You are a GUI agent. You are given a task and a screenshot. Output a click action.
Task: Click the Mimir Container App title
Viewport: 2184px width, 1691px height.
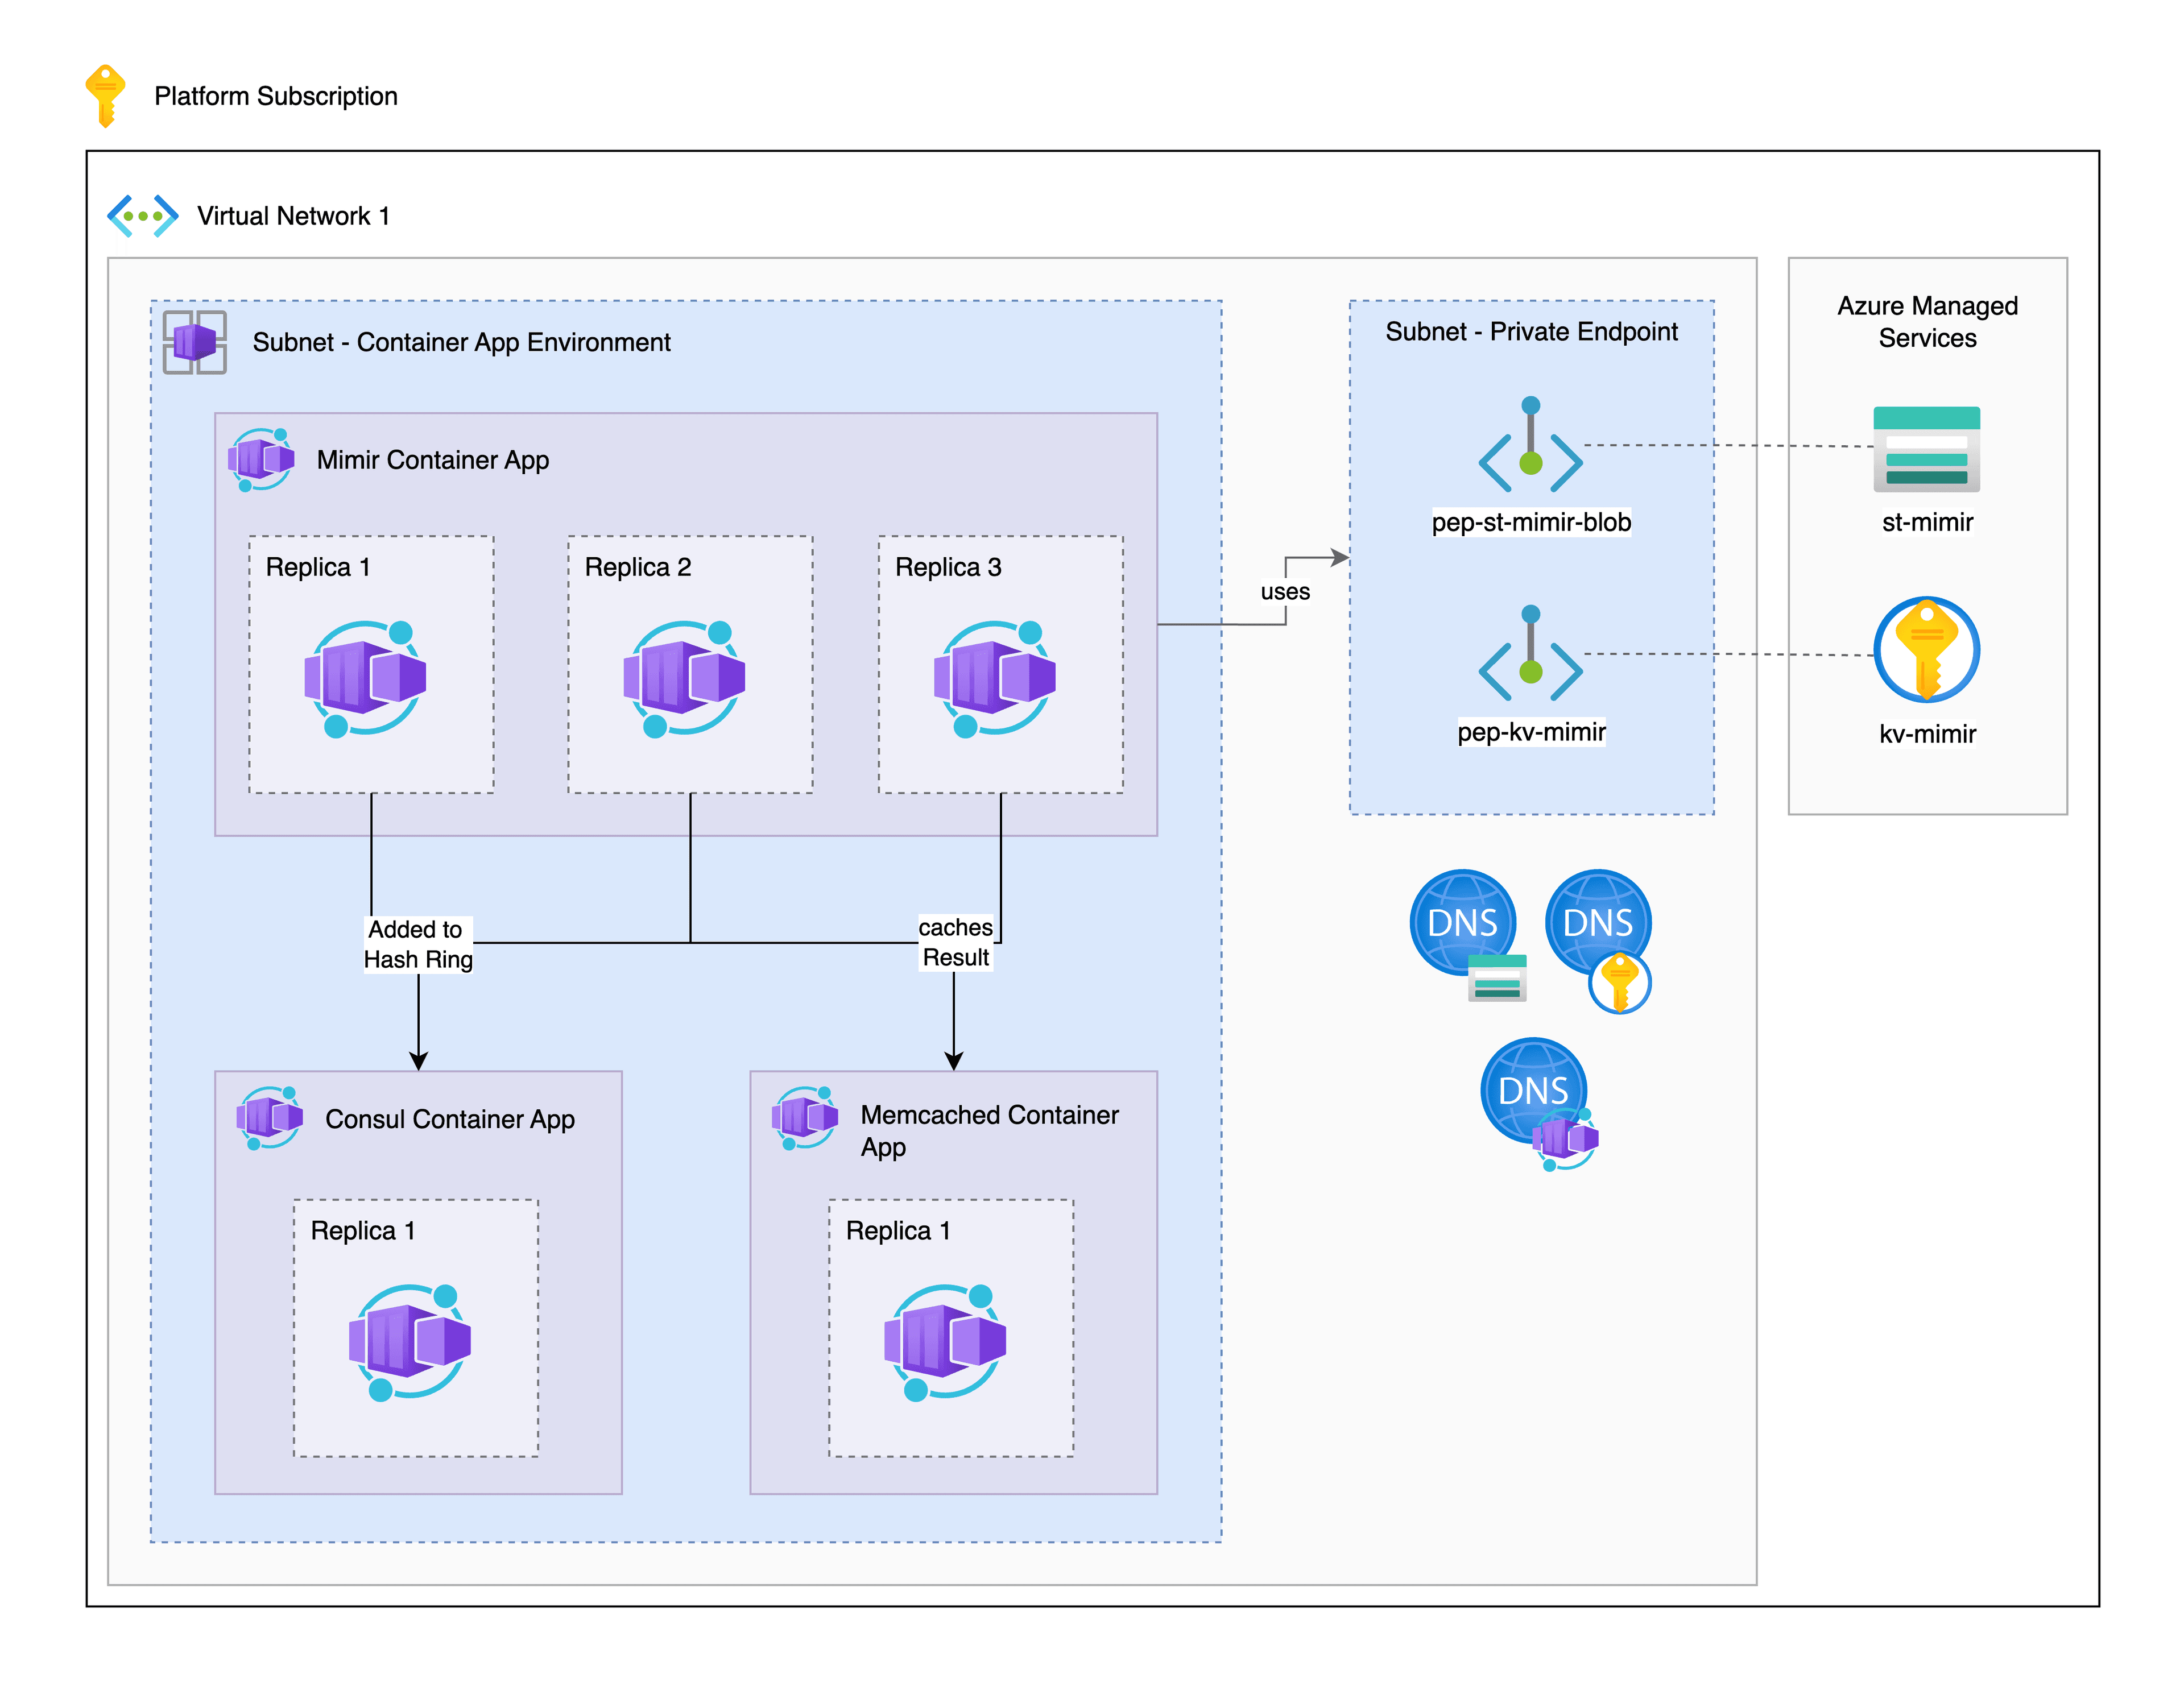pyautogui.click(x=433, y=460)
